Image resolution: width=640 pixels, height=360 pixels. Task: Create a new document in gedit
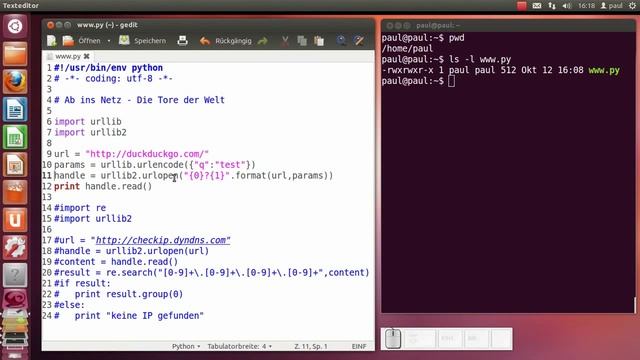(52, 41)
